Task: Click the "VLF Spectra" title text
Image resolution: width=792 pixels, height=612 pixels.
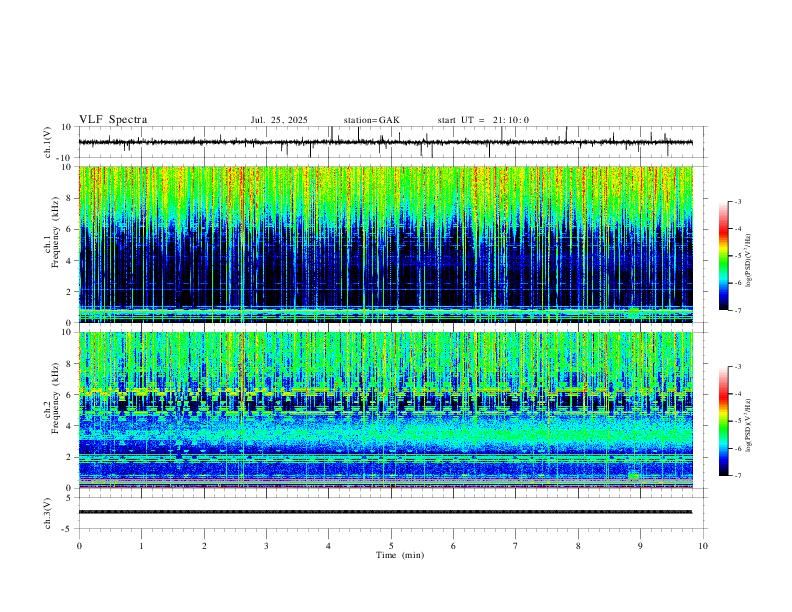Action: (113, 120)
